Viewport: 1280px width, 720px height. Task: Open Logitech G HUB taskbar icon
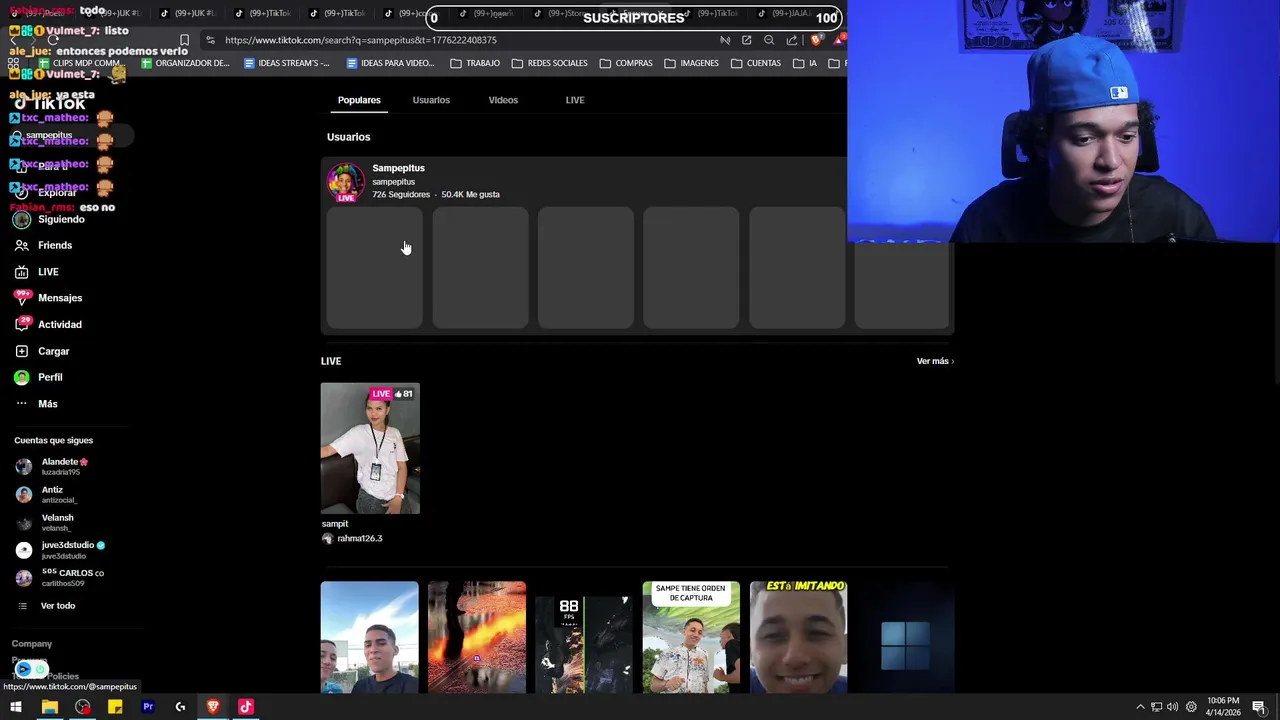180,707
